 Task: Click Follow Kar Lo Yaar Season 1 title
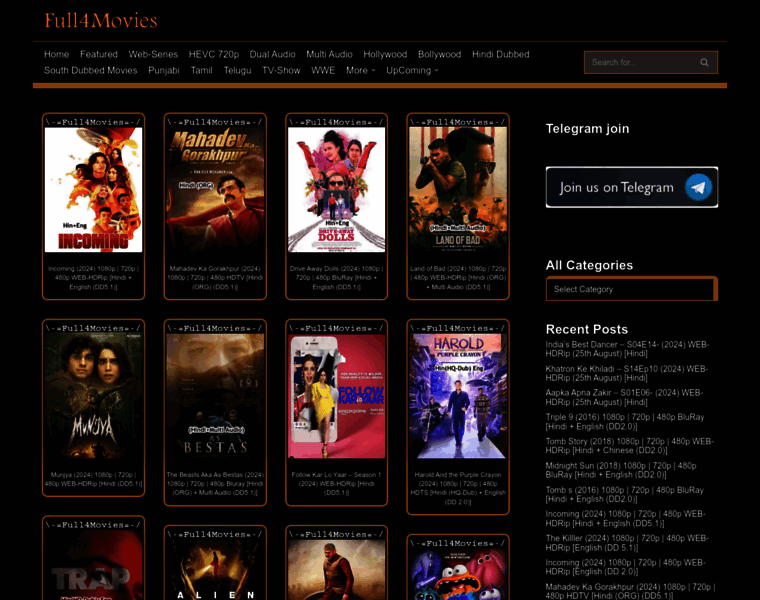[336, 484]
